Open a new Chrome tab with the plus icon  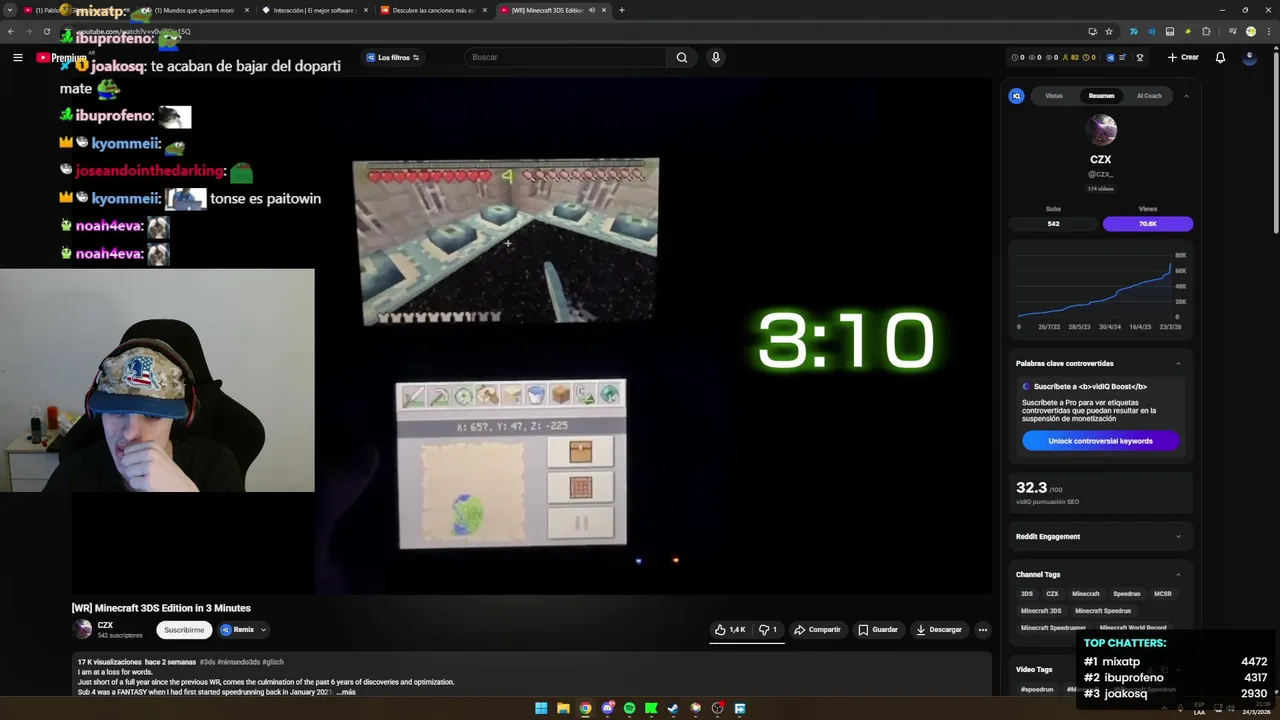pos(621,10)
